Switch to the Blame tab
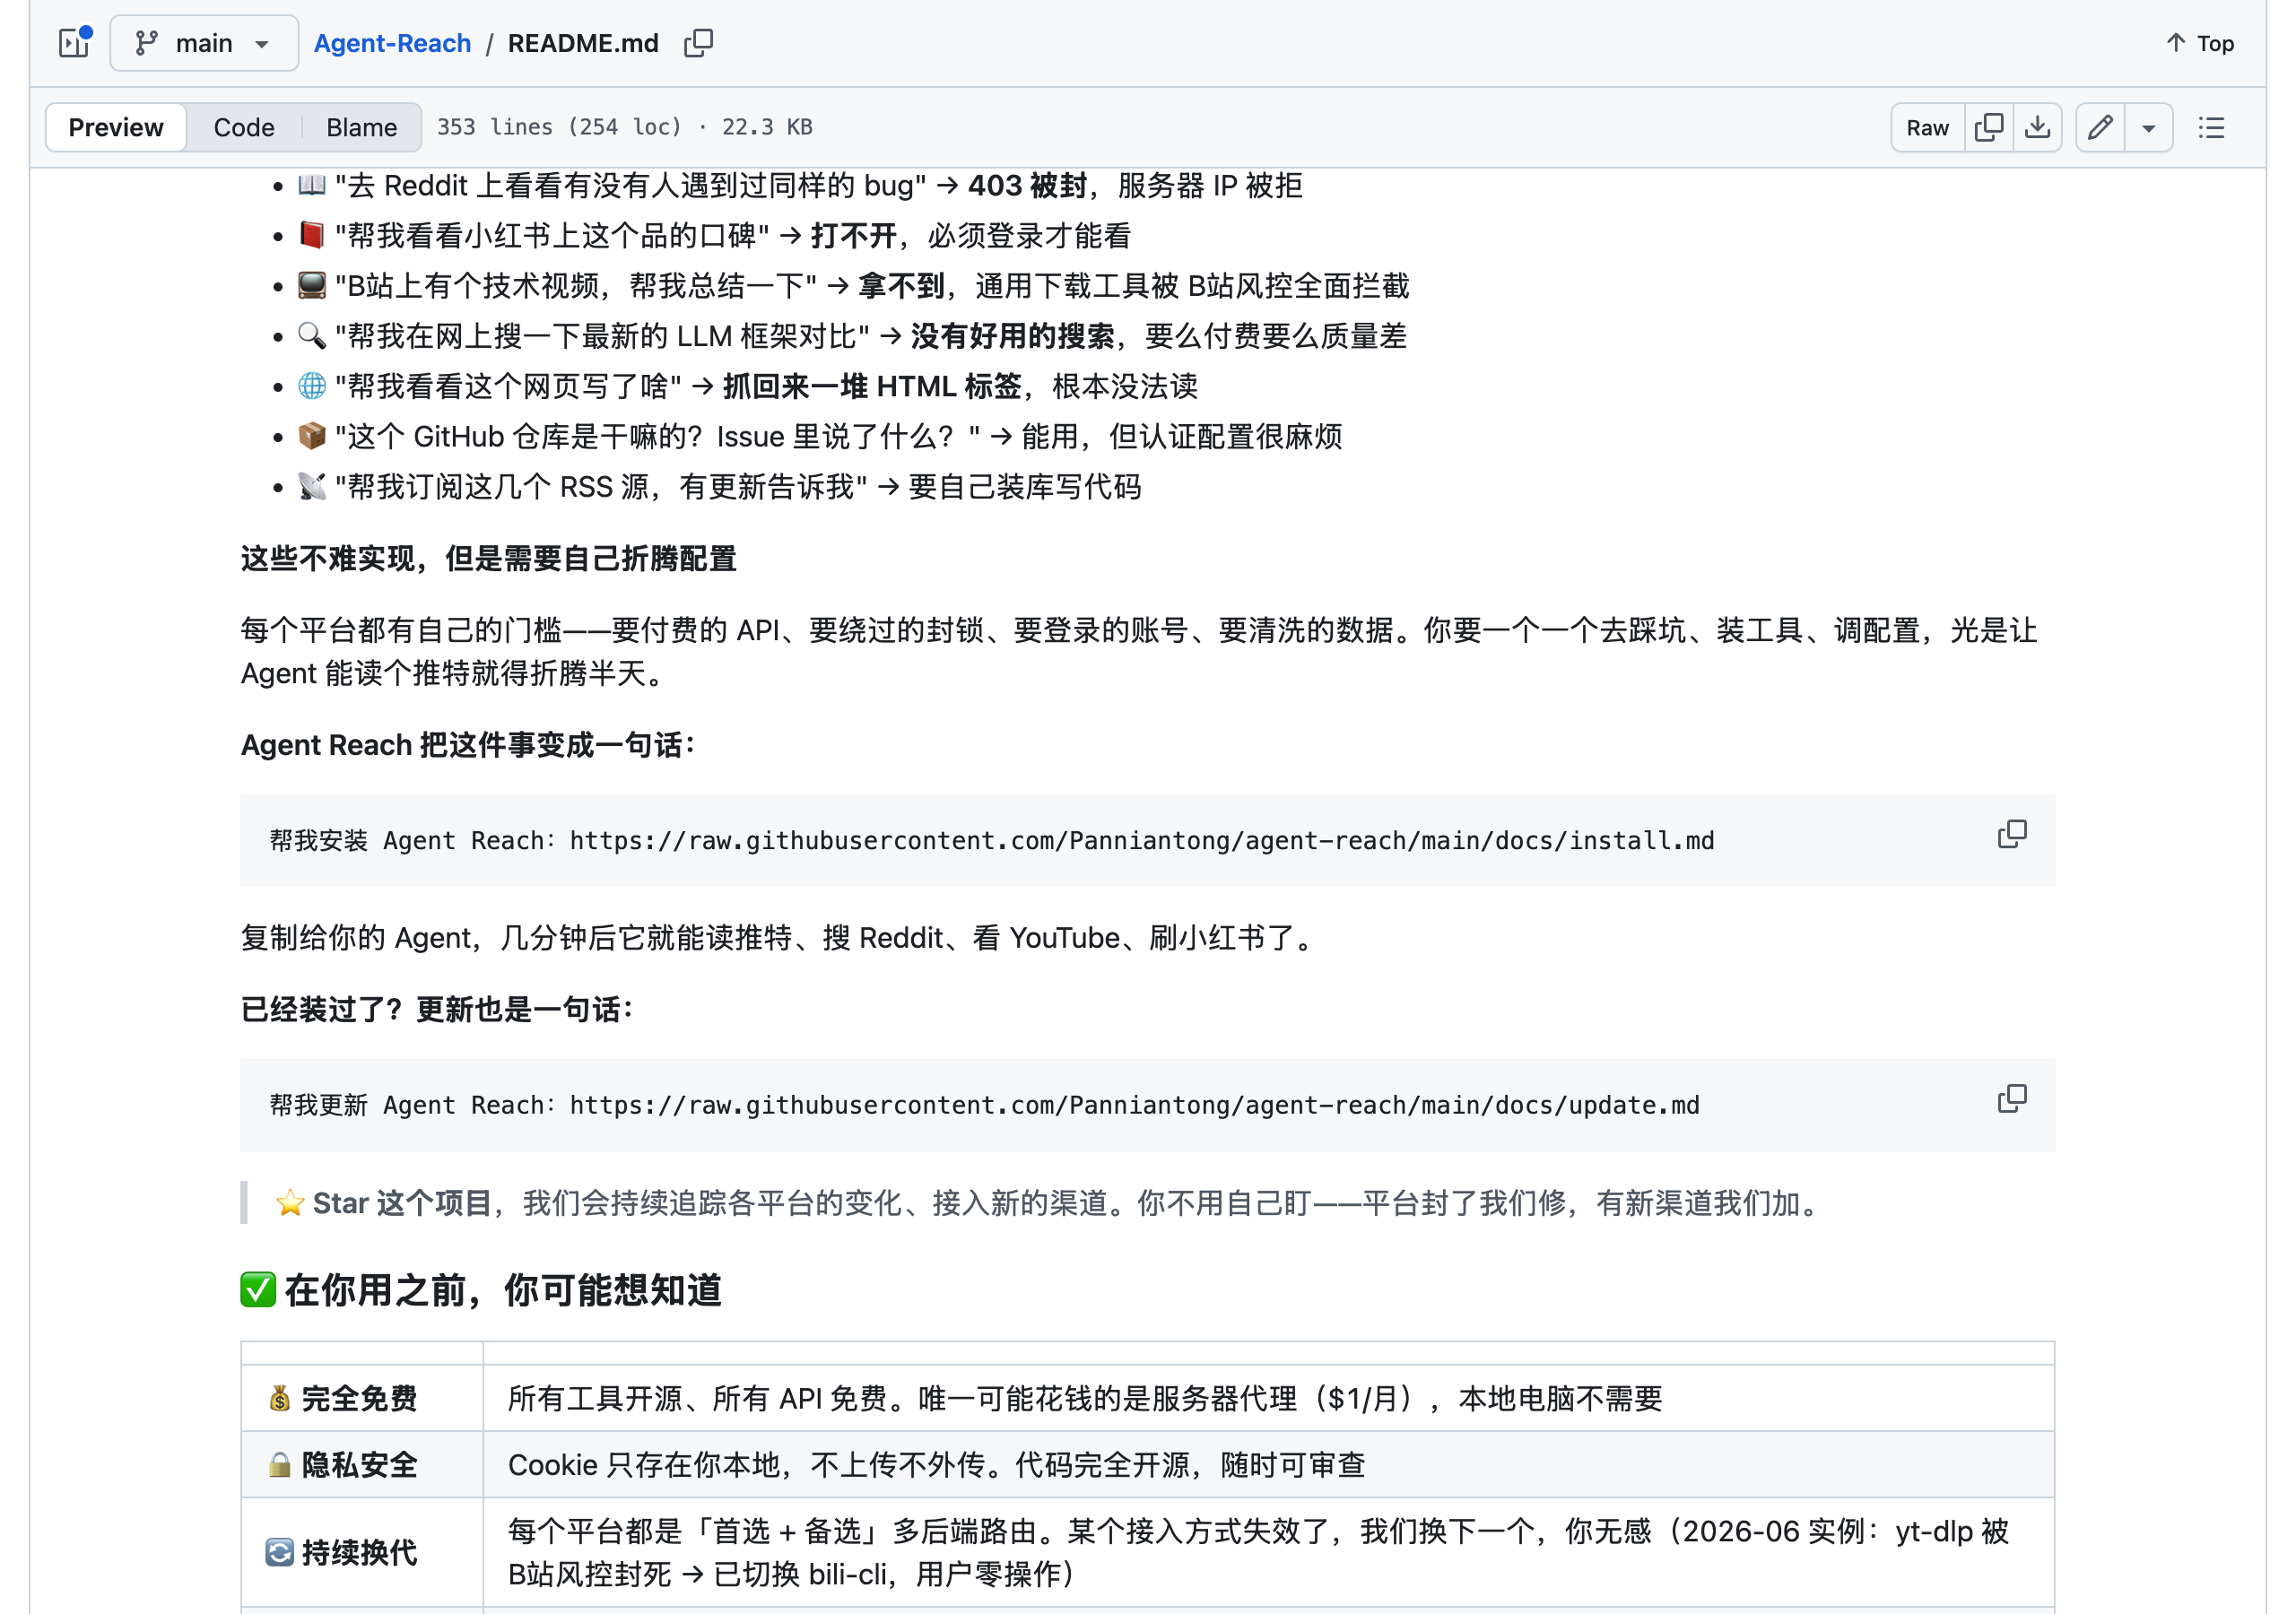 tap(361, 127)
